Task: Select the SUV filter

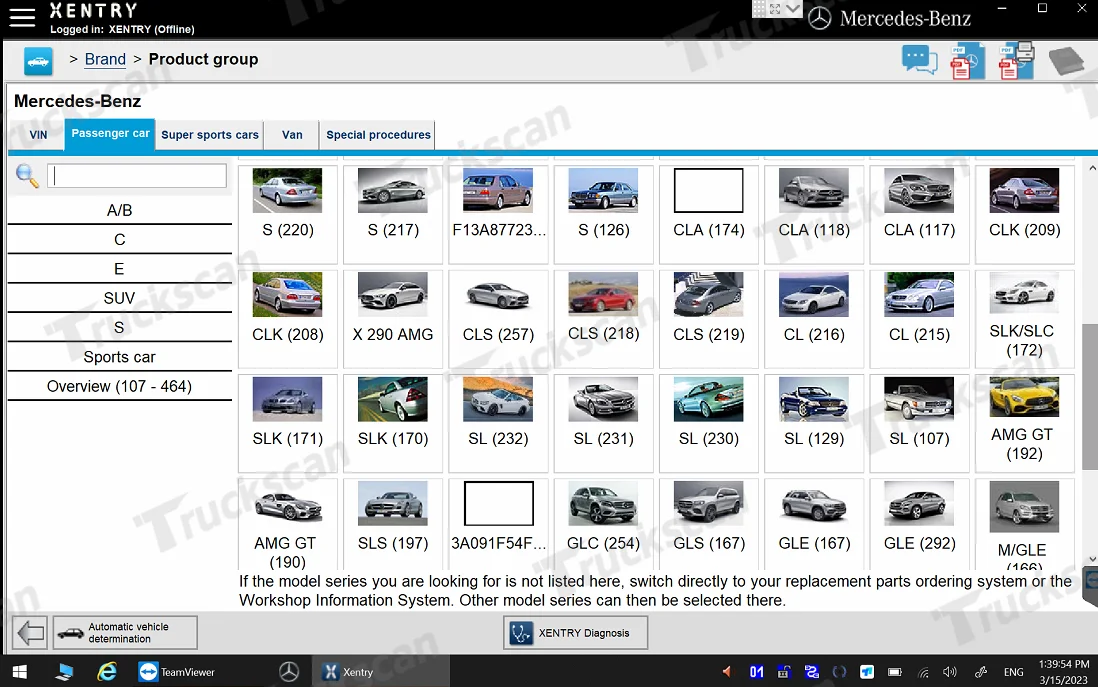Action: click(120, 298)
